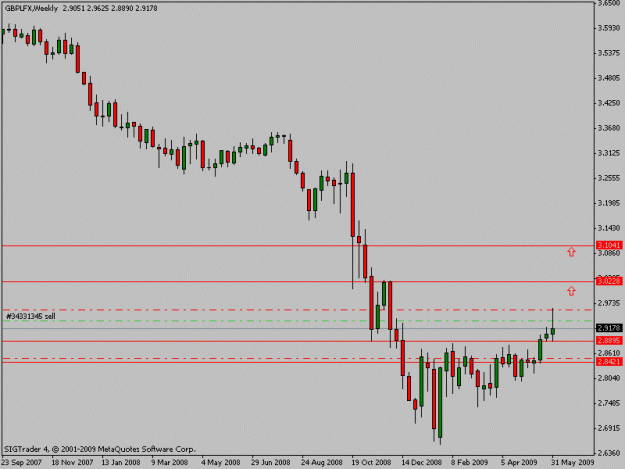Screen dimensions: 625x469
Task: Click the 31 May 2009 date label
Action: pos(573,462)
